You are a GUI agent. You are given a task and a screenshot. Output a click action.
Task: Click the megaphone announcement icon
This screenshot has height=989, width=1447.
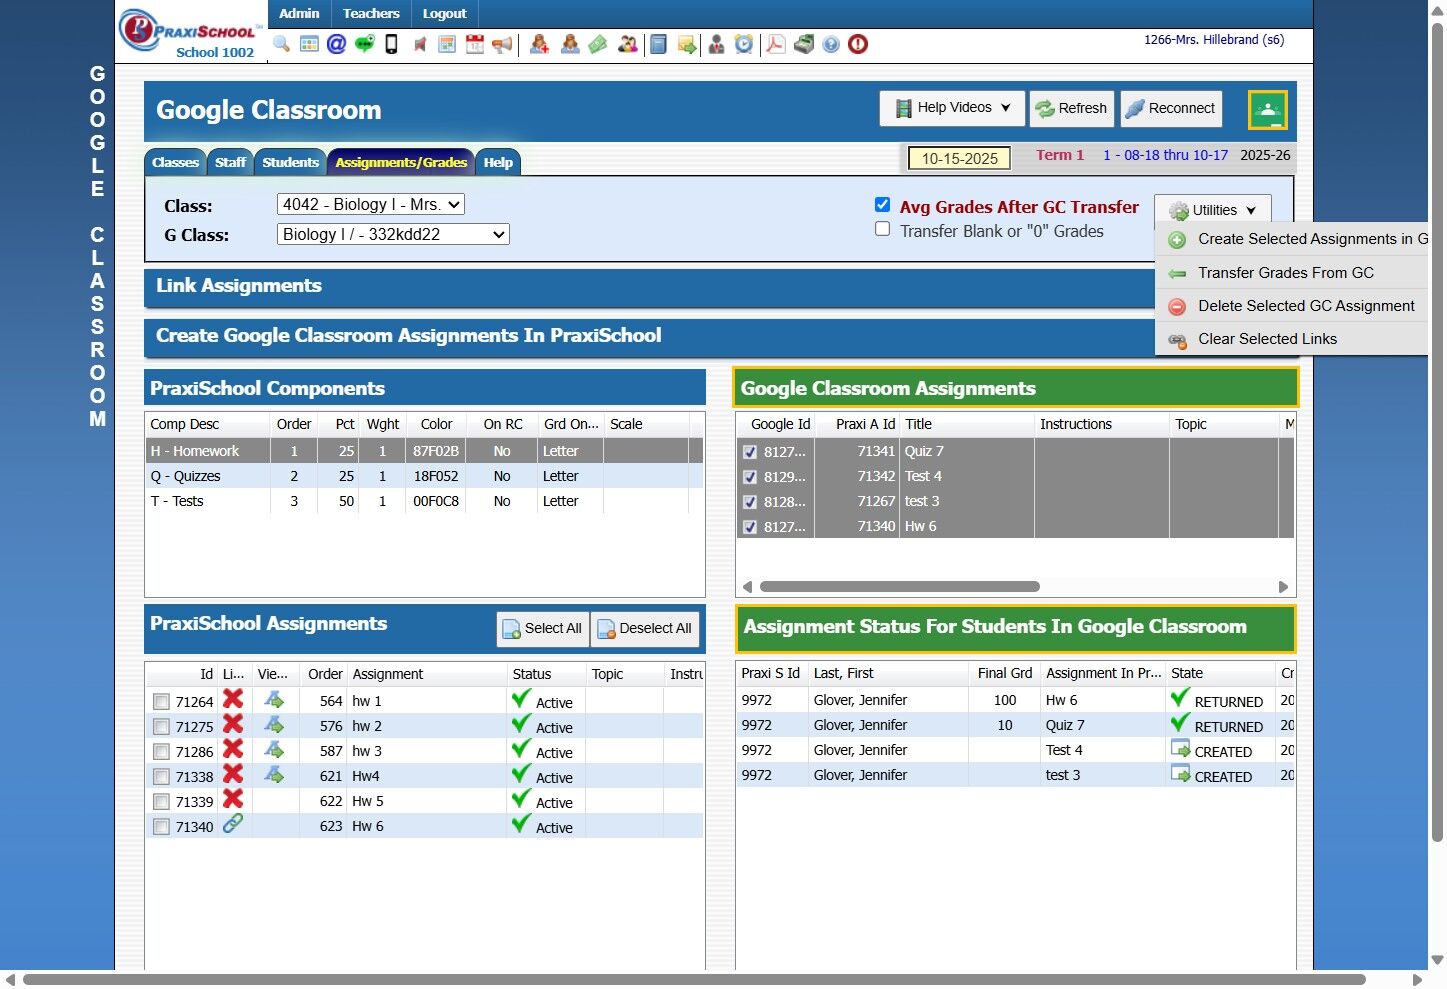pos(502,44)
